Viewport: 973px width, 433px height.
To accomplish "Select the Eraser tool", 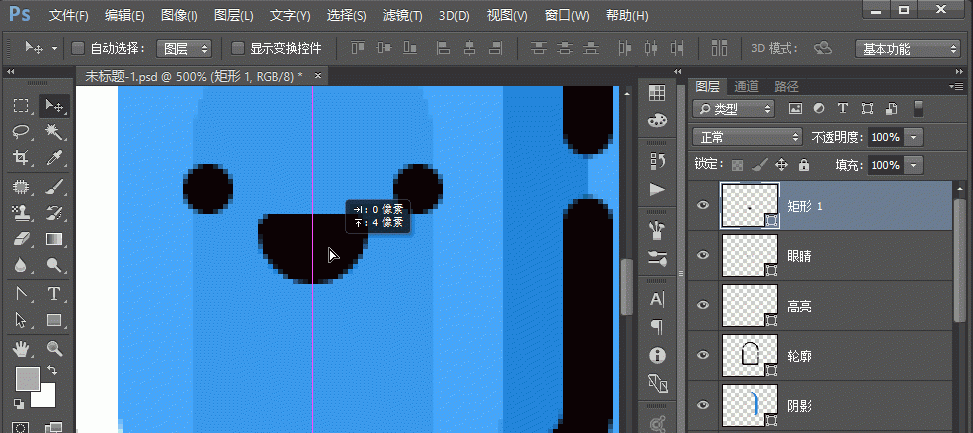I will pos(20,239).
